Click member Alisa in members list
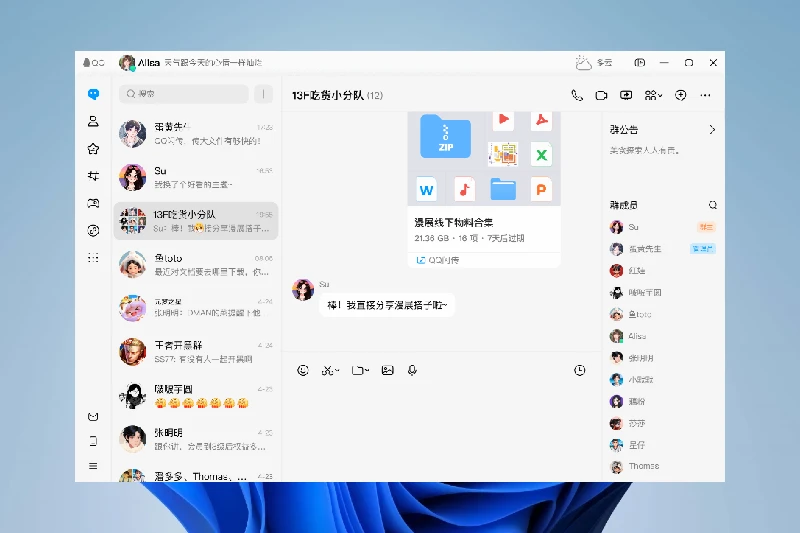Image resolution: width=800 pixels, height=533 pixels. point(662,336)
